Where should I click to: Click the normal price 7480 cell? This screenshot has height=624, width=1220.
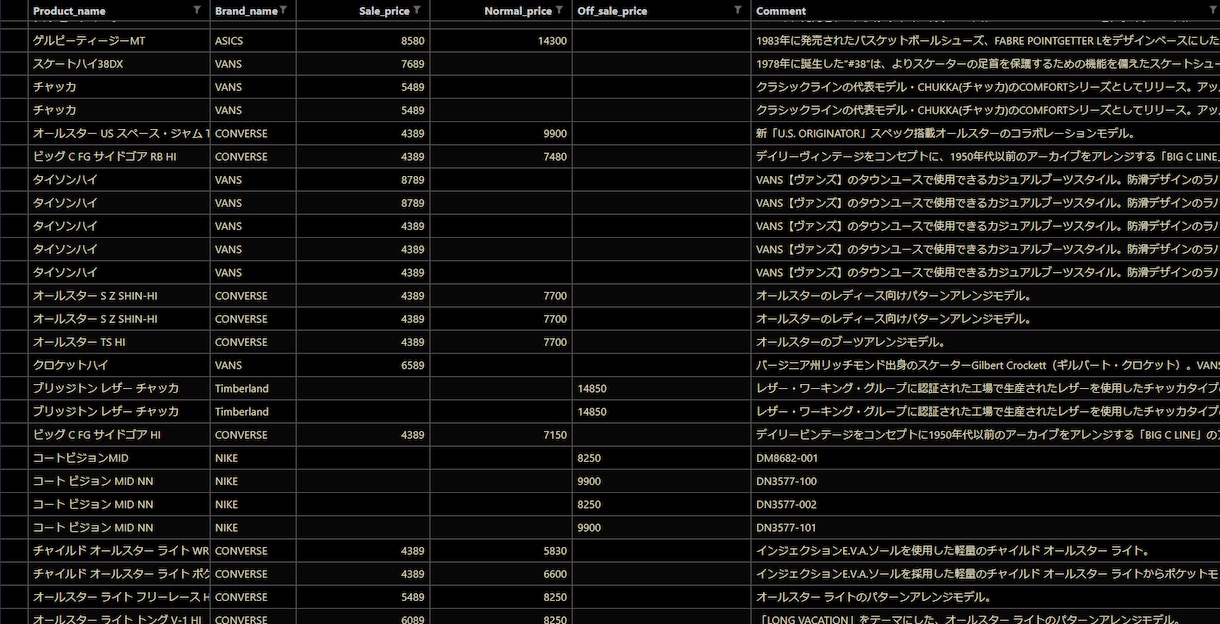(x=501, y=157)
